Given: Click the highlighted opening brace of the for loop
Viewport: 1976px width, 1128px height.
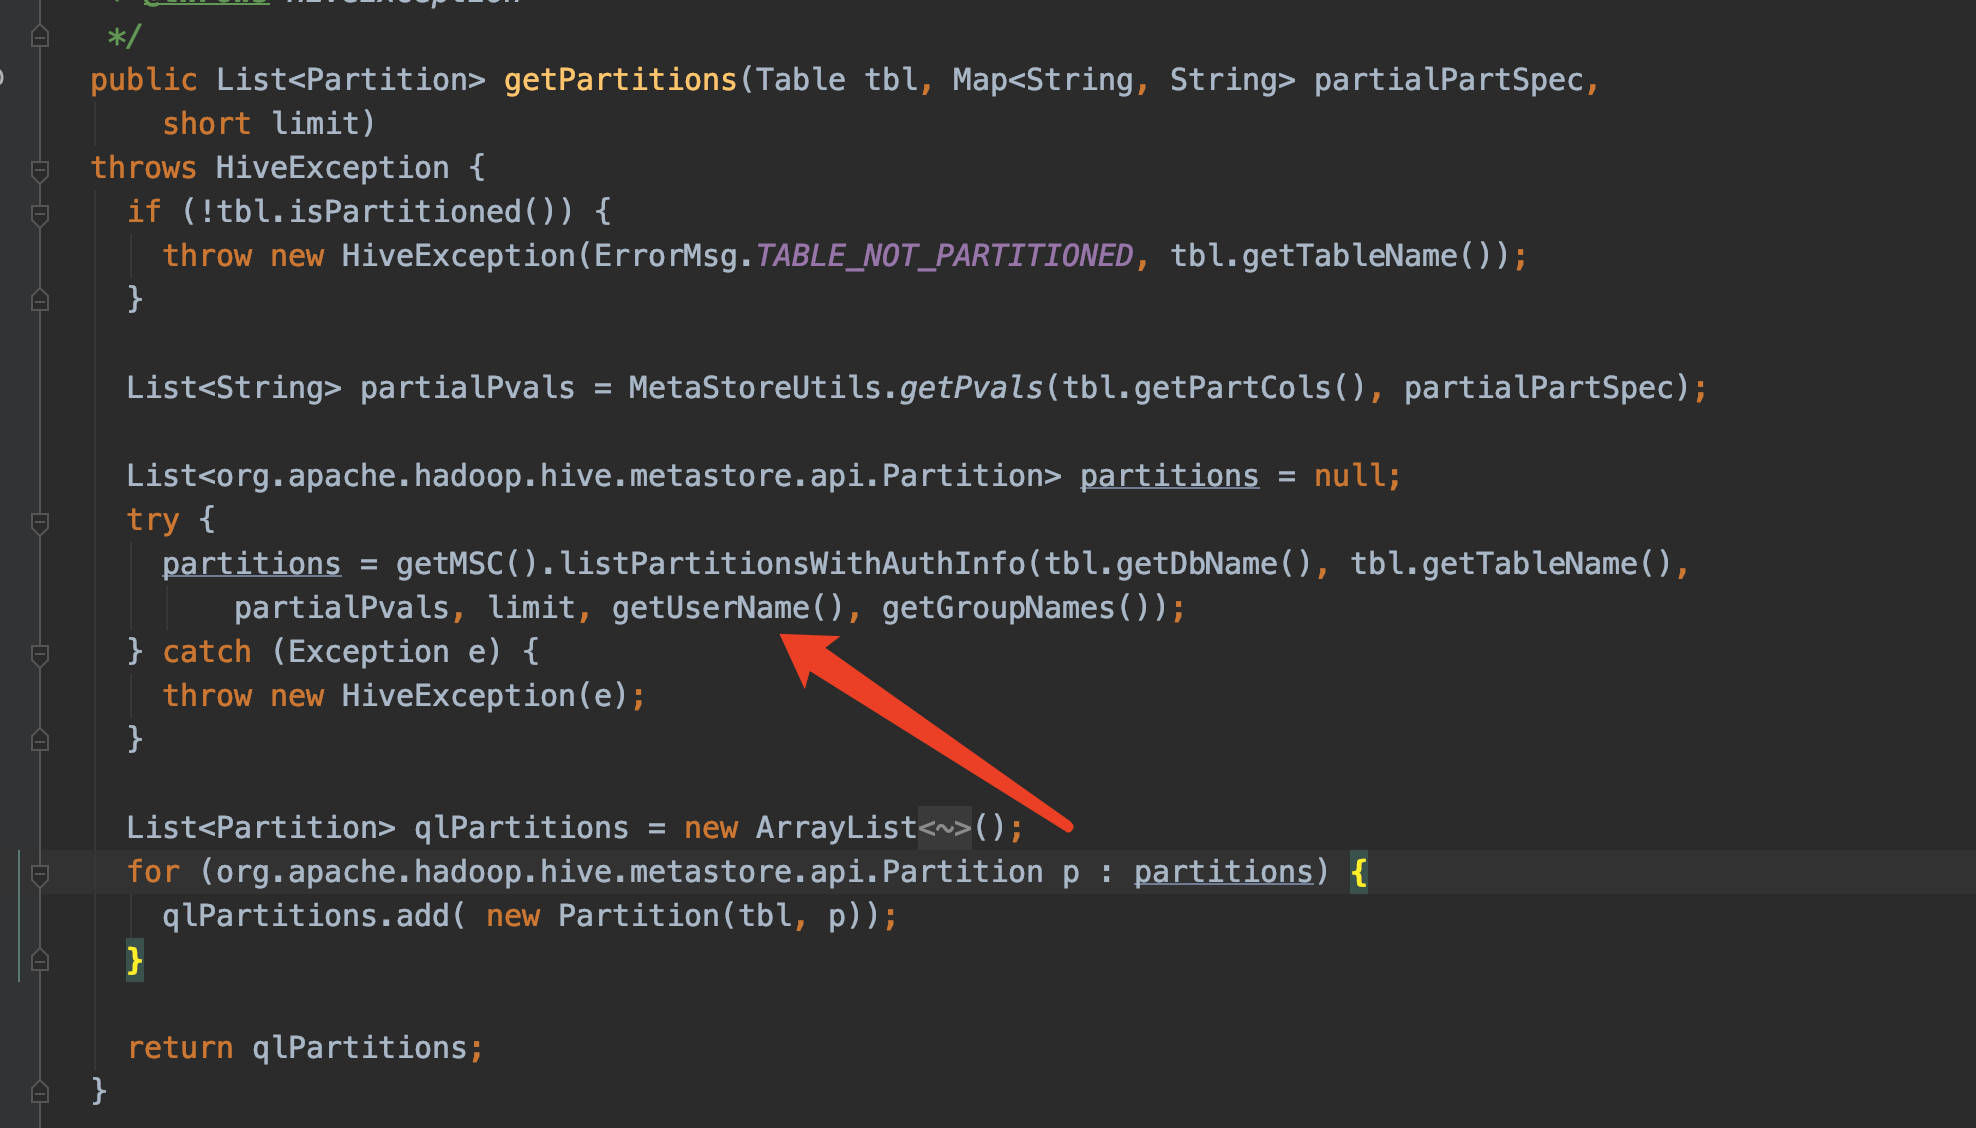Looking at the screenshot, I should pyautogui.click(x=1358, y=872).
